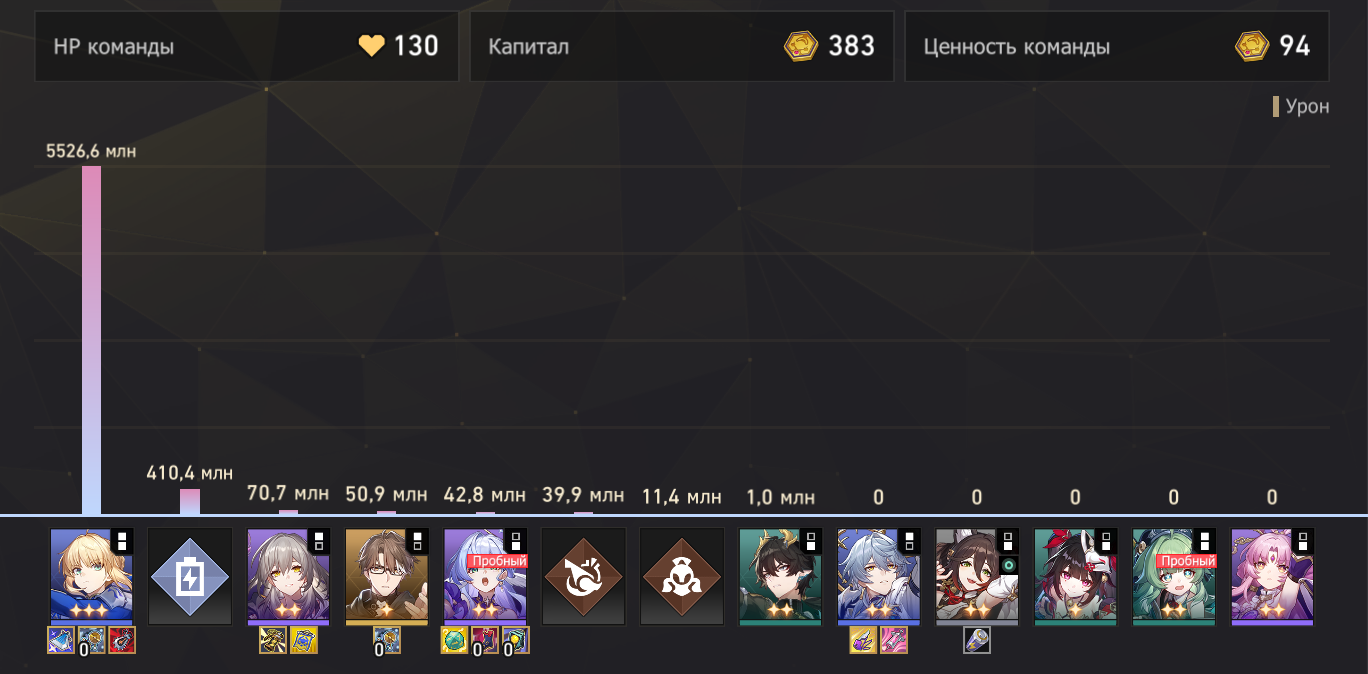Select the Ценность команды panel

1117,46
